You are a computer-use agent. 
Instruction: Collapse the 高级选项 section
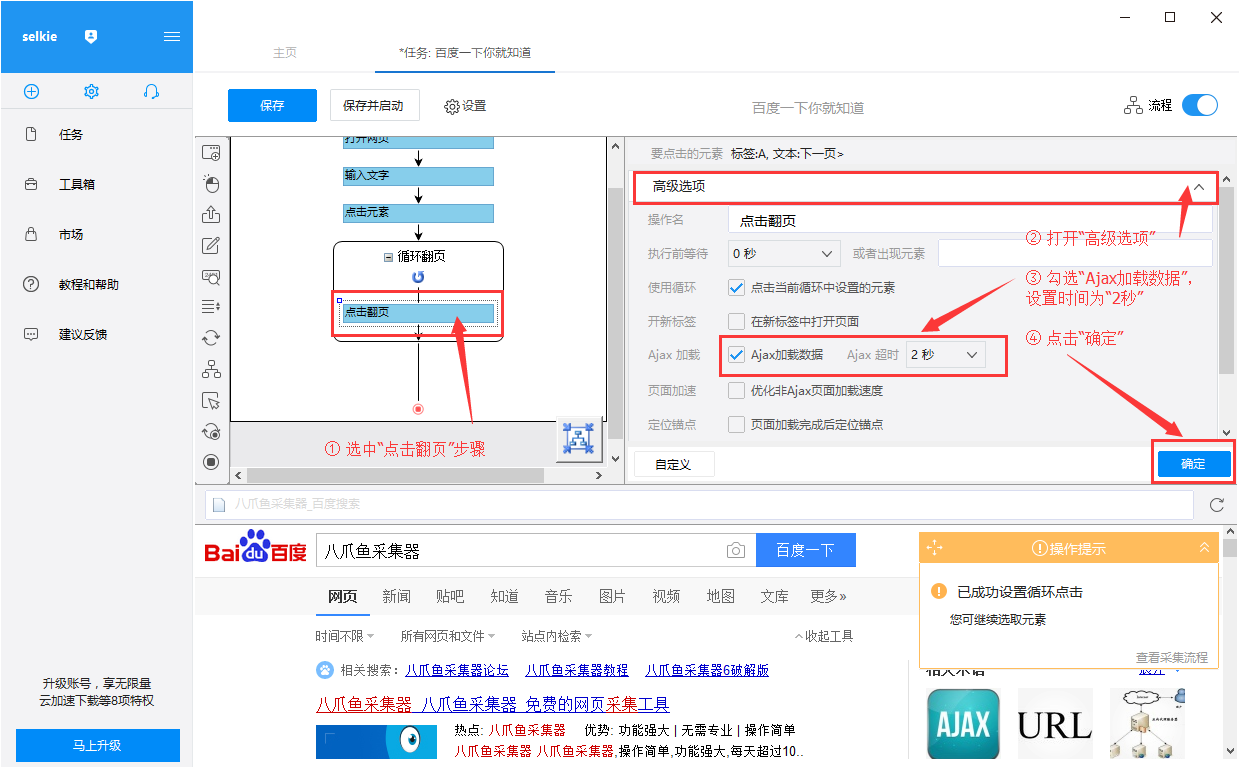[1198, 187]
